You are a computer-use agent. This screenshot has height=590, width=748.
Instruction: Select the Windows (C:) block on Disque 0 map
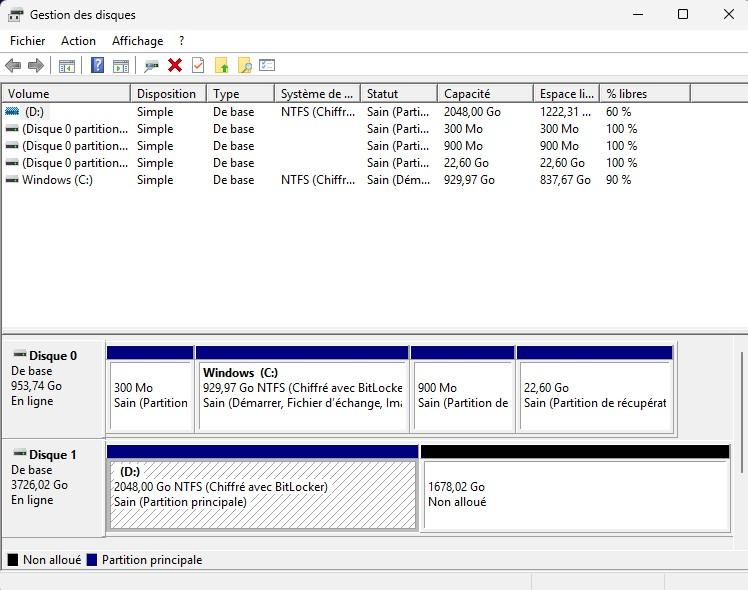(x=302, y=390)
